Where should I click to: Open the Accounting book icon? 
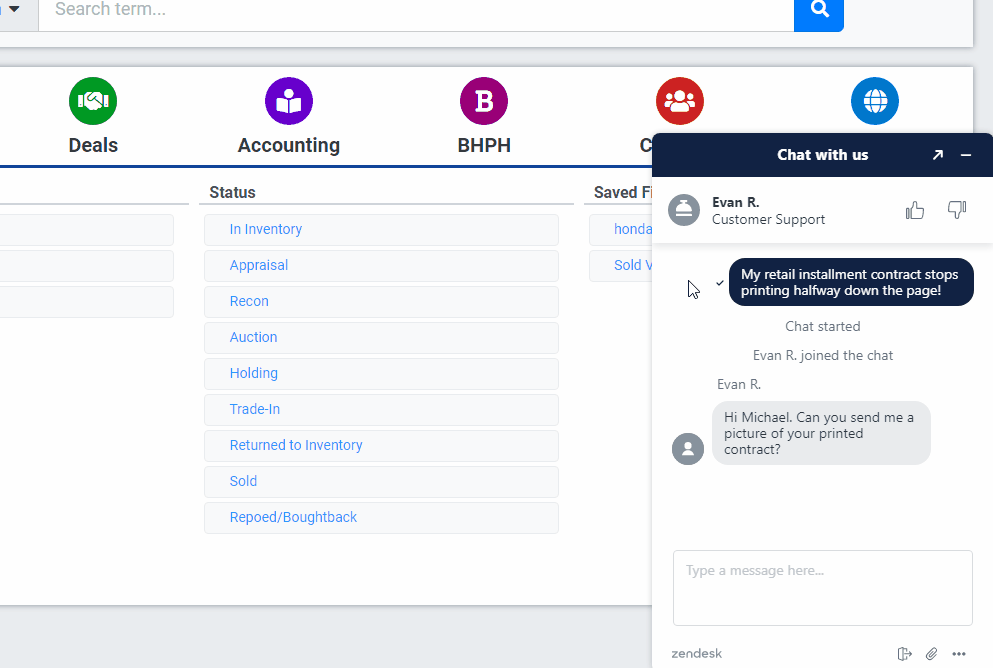pyautogui.click(x=289, y=101)
